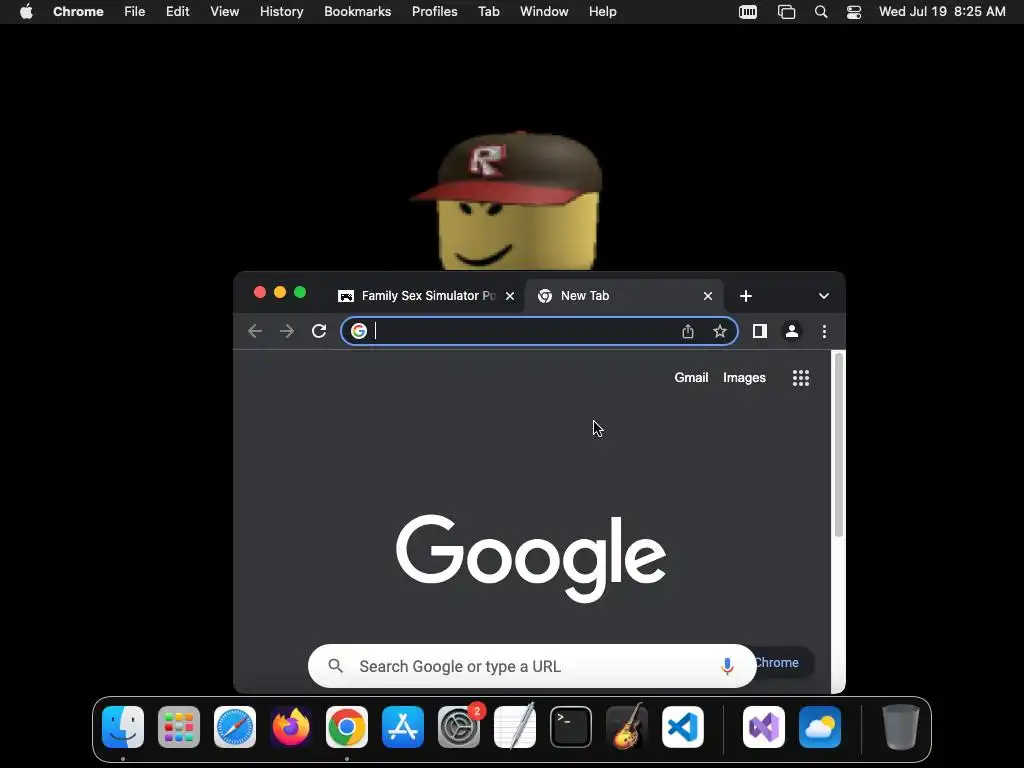
Task: Open the Images link
Action: [744, 377]
